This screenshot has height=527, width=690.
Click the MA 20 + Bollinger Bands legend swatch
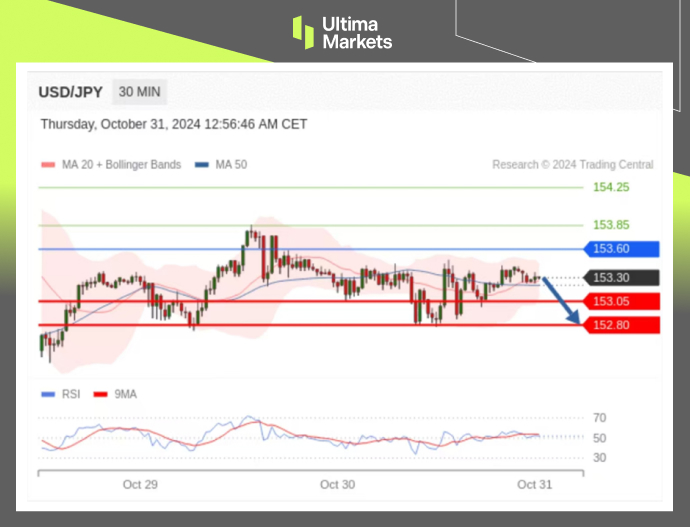tap(48, 165)
